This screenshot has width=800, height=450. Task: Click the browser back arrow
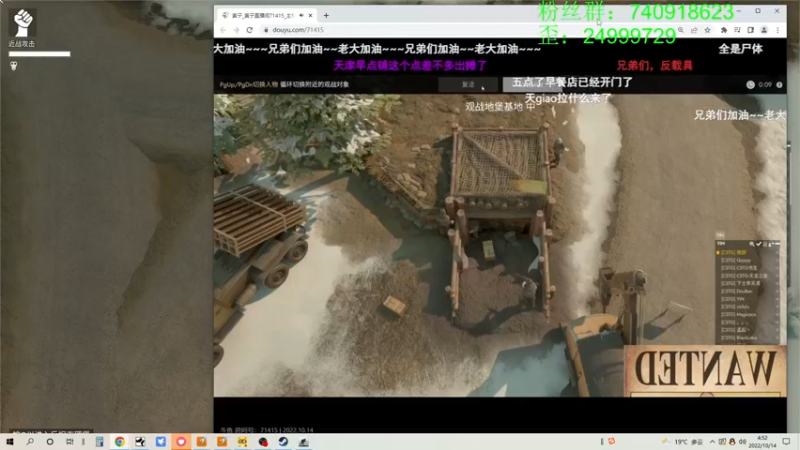(x=223, y=30)
